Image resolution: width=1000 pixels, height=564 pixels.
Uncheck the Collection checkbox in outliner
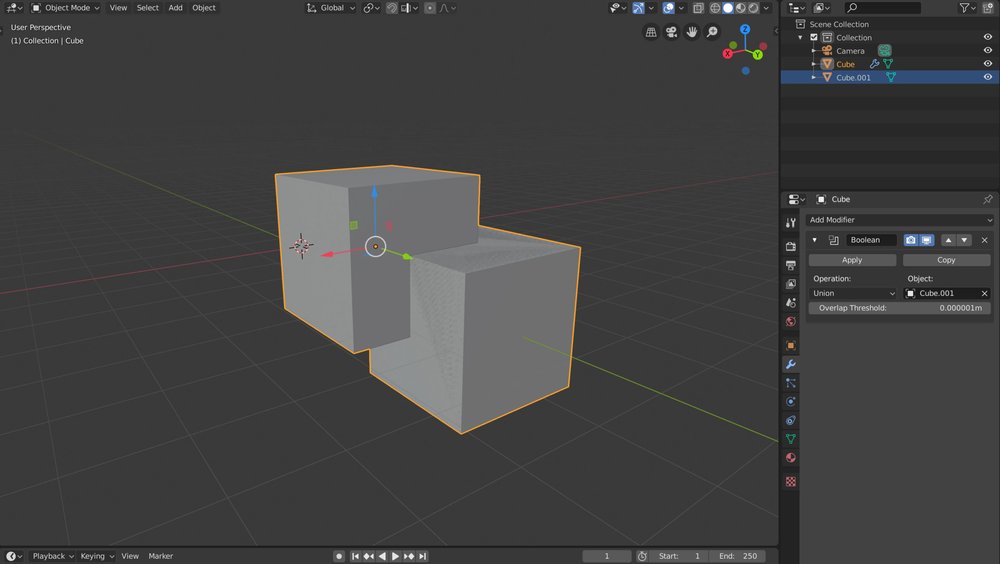click(x=814, y=37)
